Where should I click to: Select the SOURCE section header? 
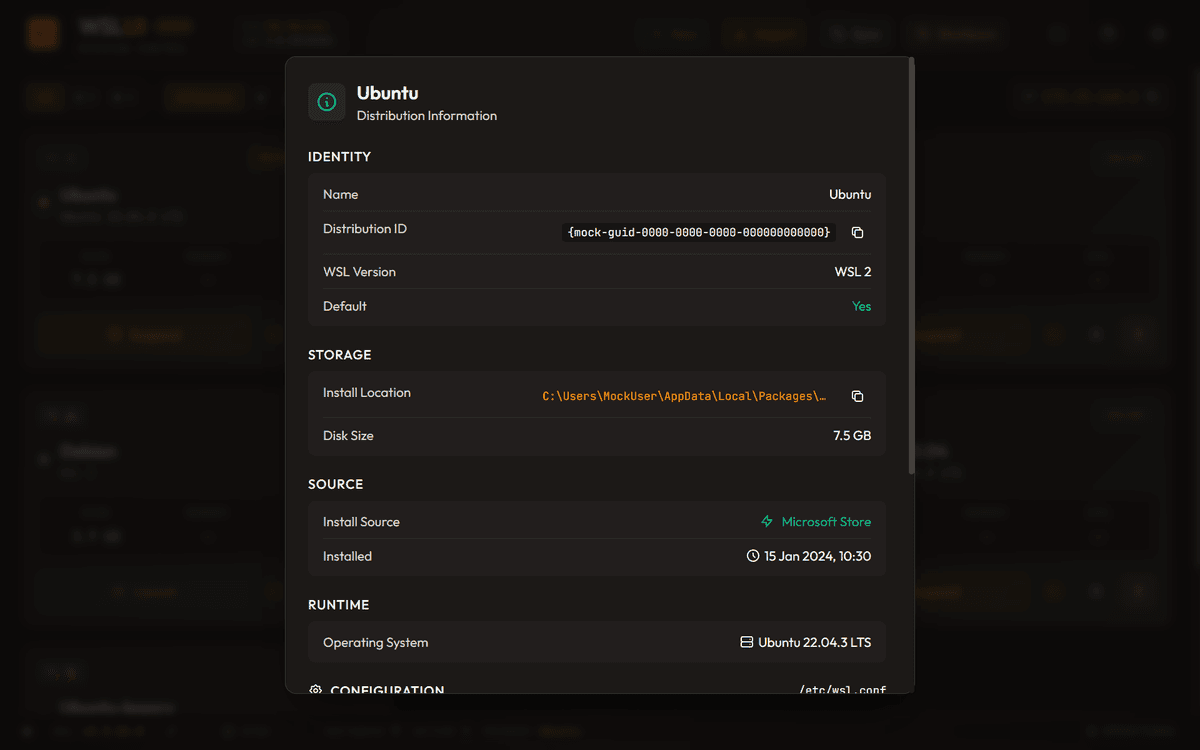[x=336, y=484]
